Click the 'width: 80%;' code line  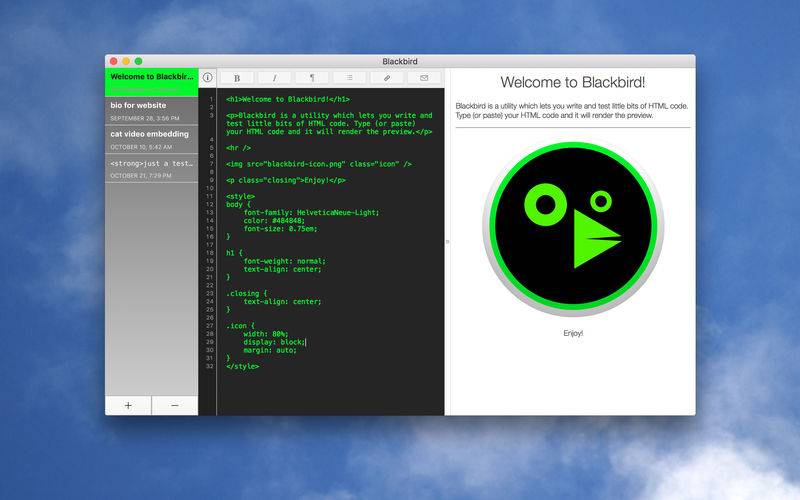coord(266,334)
